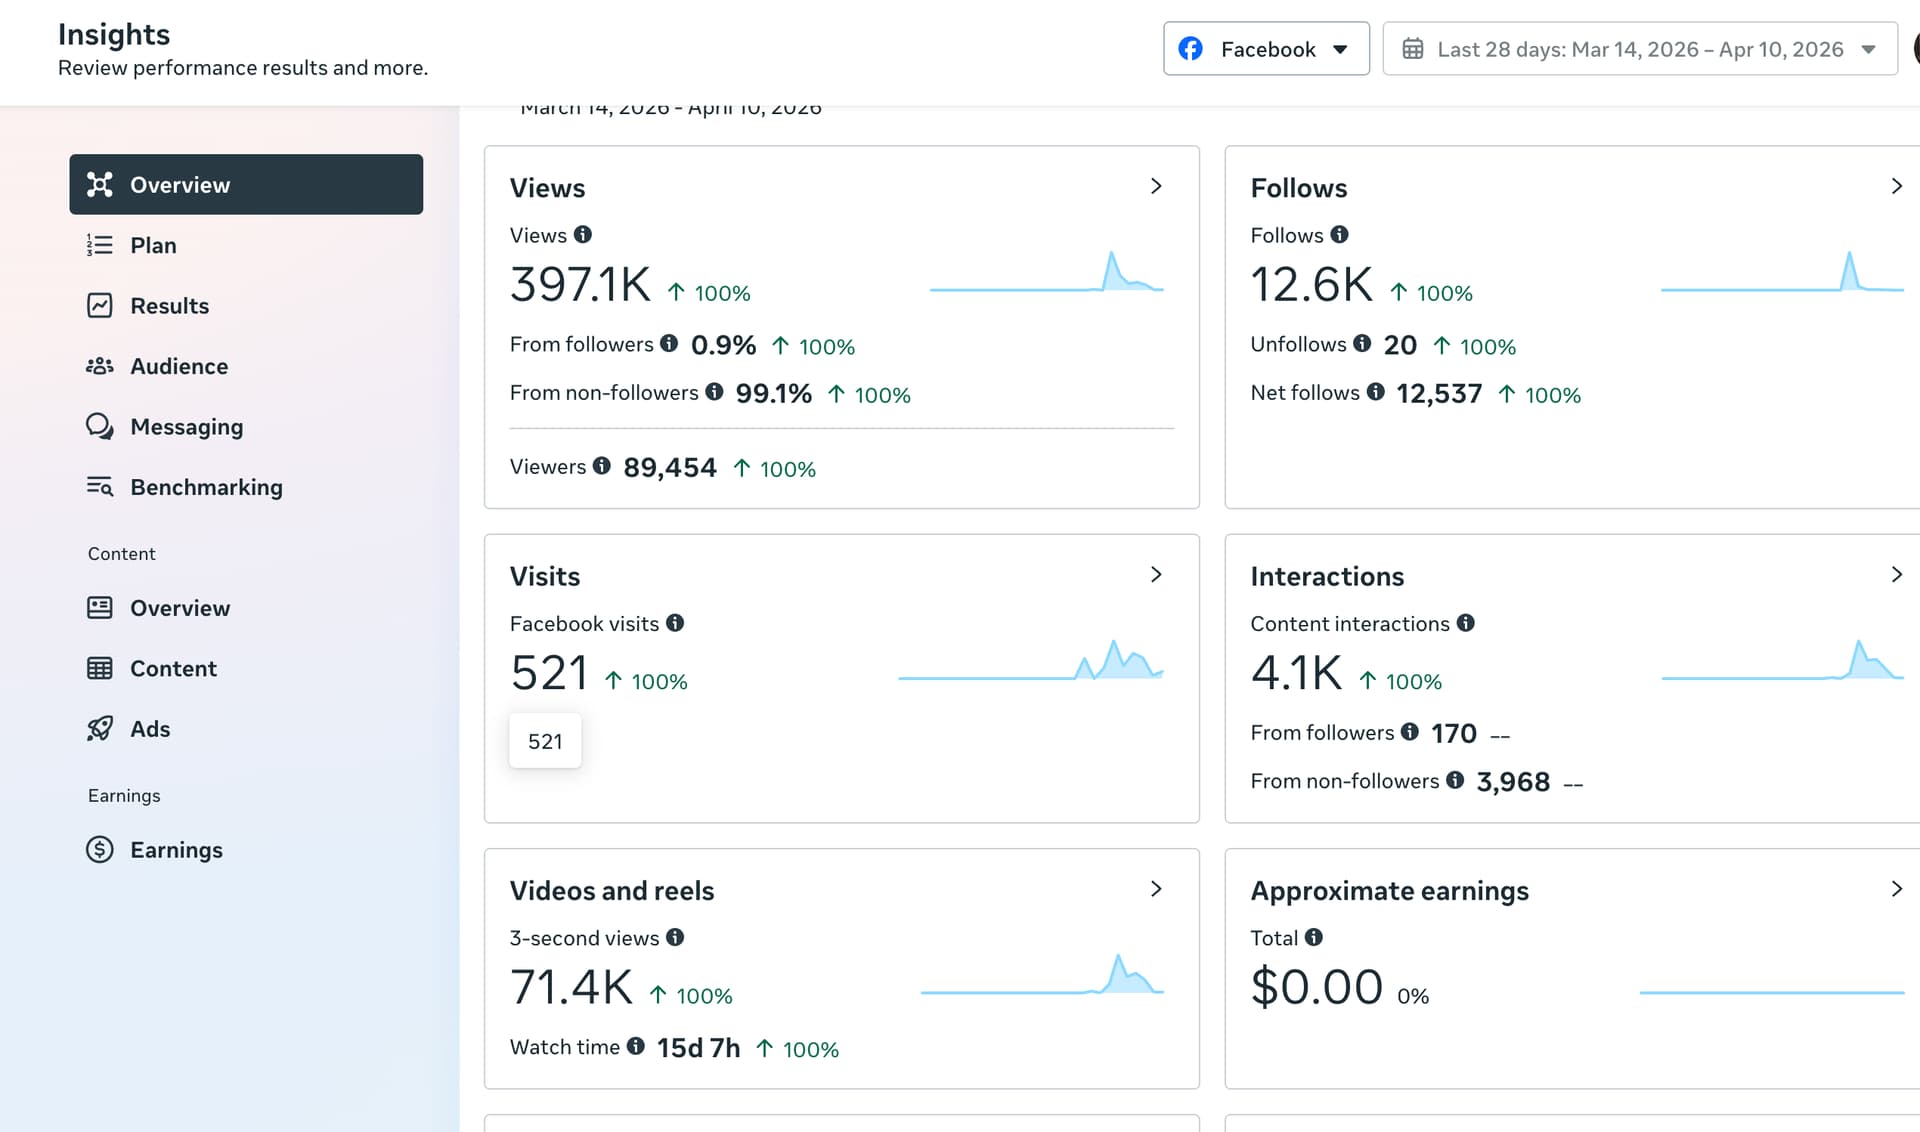Click the info icon beside Content interactions

(1466, 623)
